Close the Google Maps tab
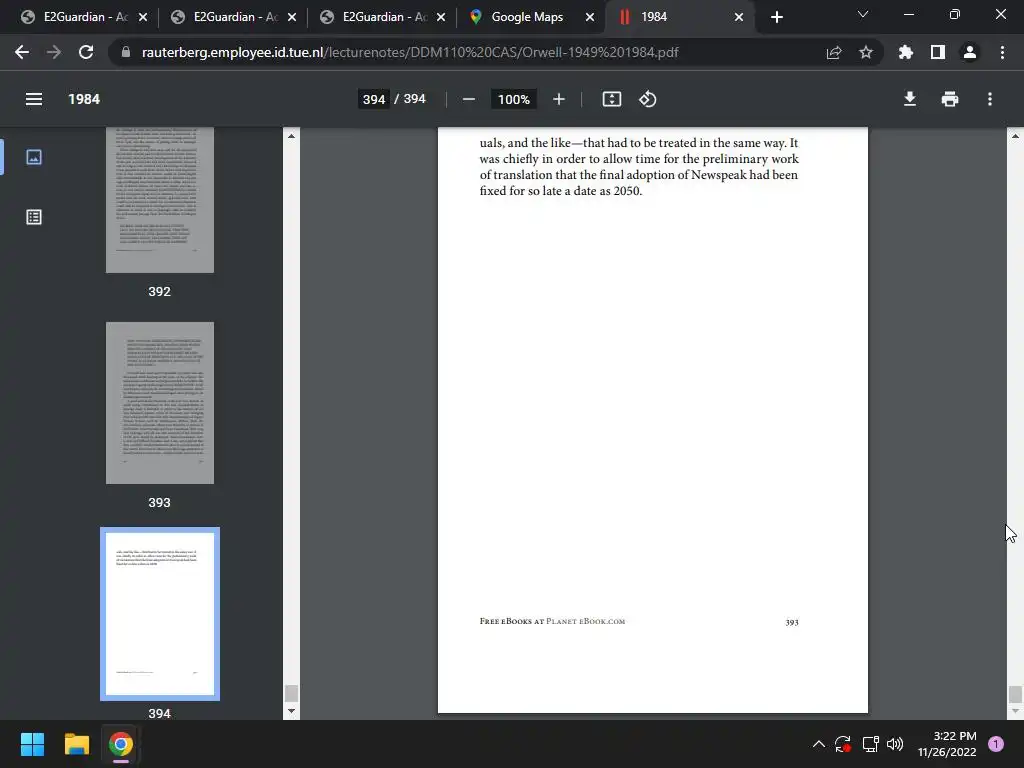The height and width of the screenshot is (768, 1024). (590, 17)
